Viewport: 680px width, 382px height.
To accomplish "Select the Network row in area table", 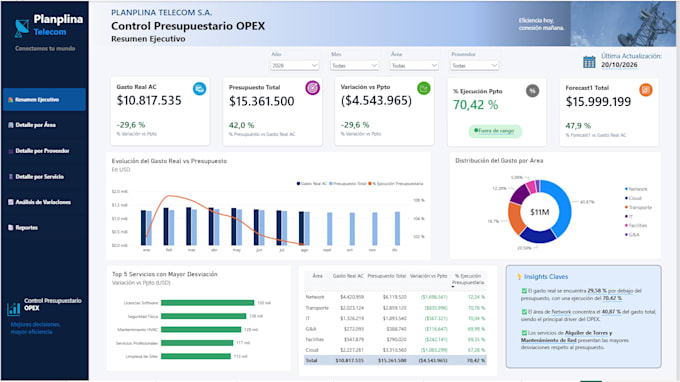I will [395, 297].
